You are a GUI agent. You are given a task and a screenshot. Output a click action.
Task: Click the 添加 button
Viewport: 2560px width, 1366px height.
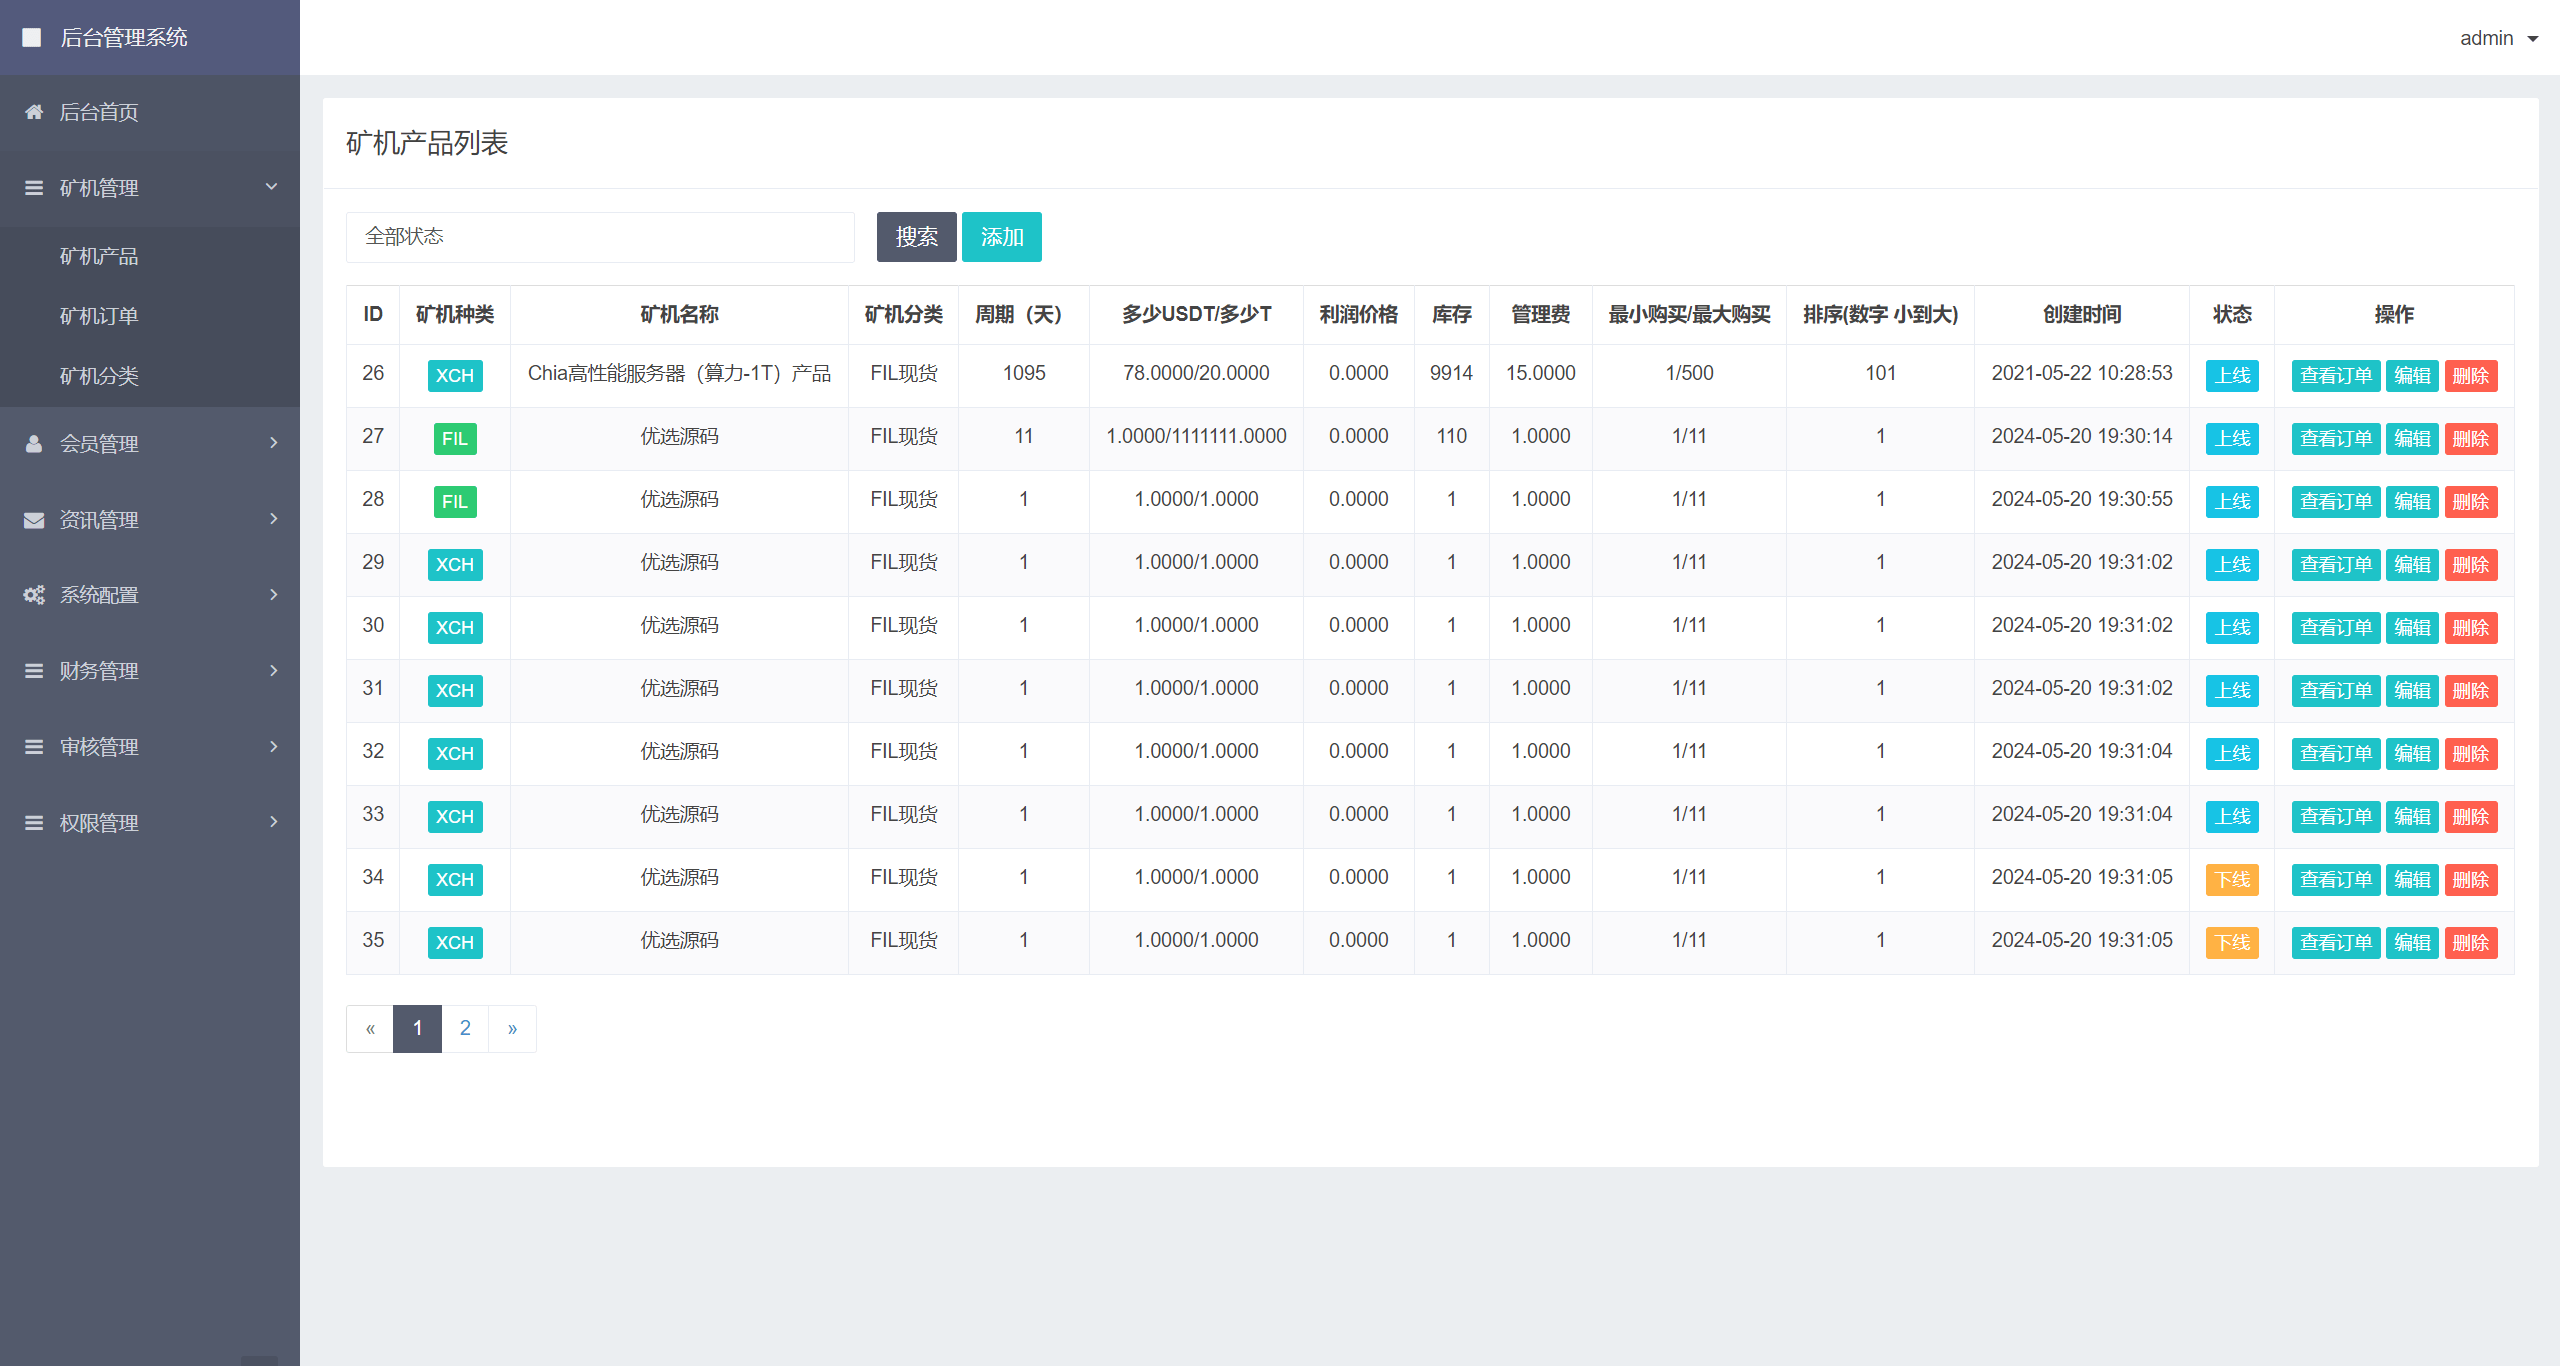coord(1001,237)
